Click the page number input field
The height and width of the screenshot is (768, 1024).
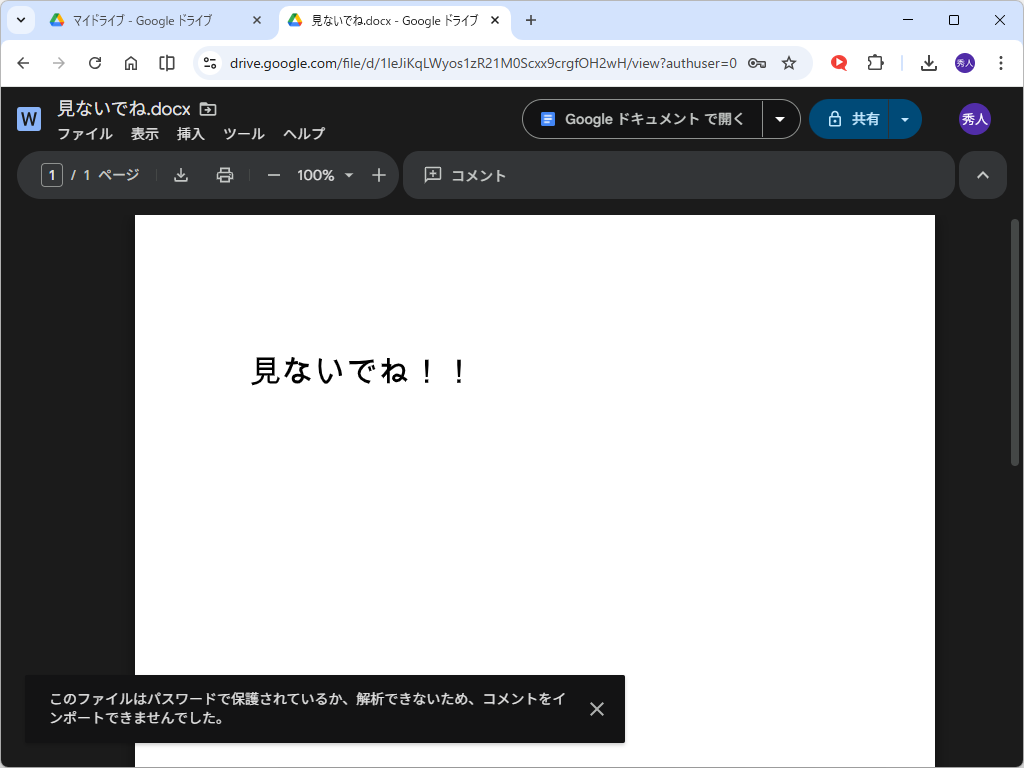pyautogui.click(x=50, y=175)
